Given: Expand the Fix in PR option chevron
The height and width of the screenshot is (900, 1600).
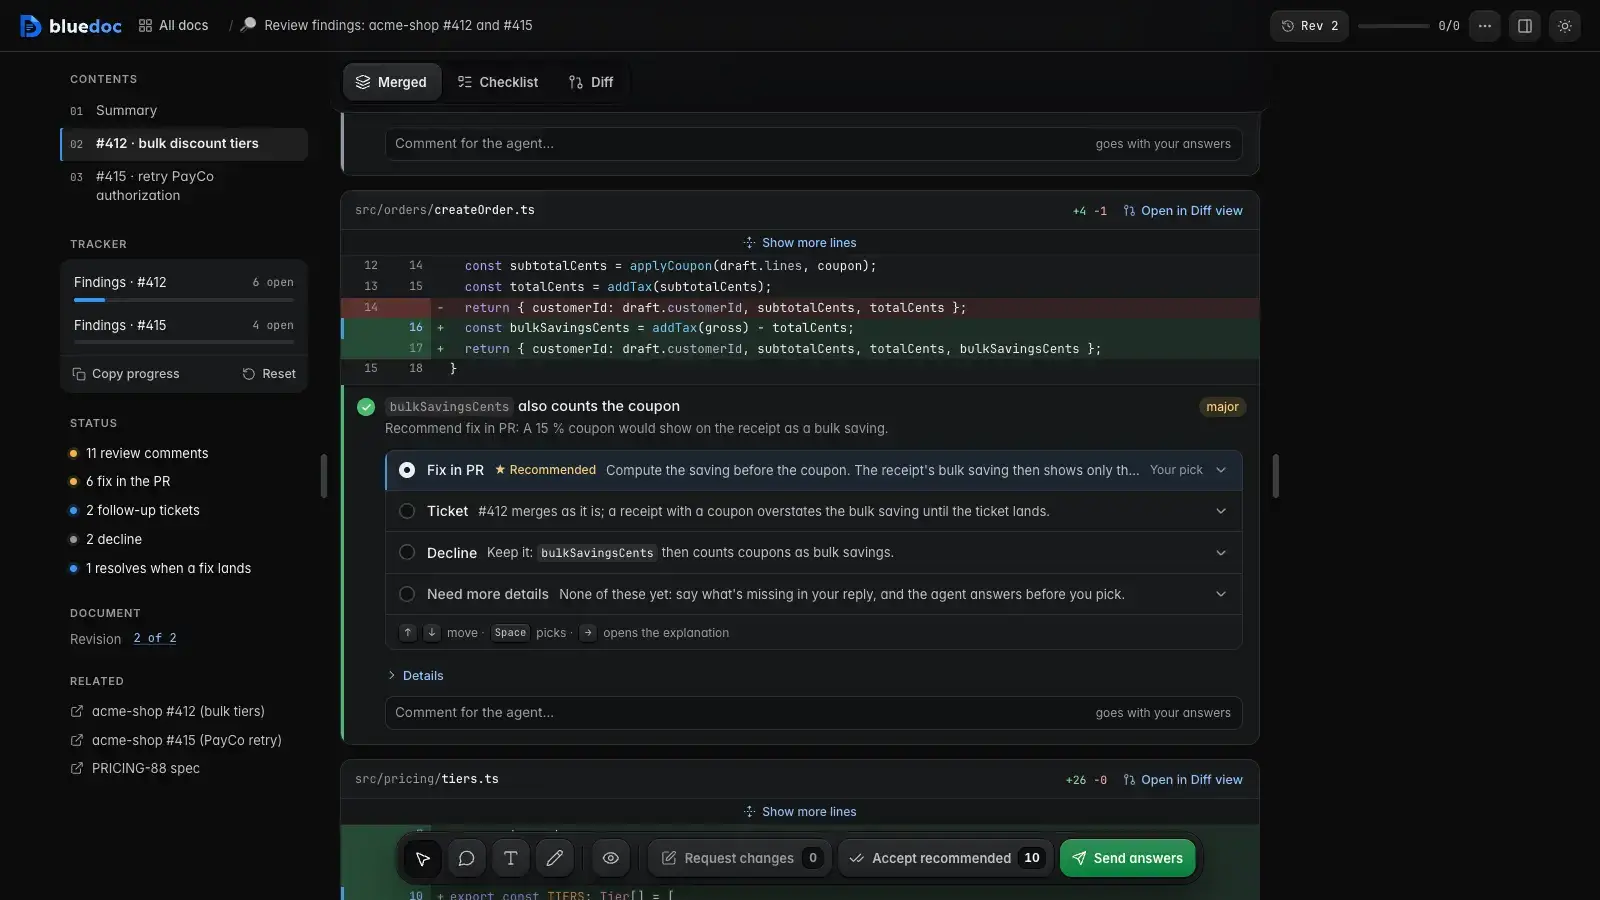Looking at the screenshot, I should [x=1221, y=470].
